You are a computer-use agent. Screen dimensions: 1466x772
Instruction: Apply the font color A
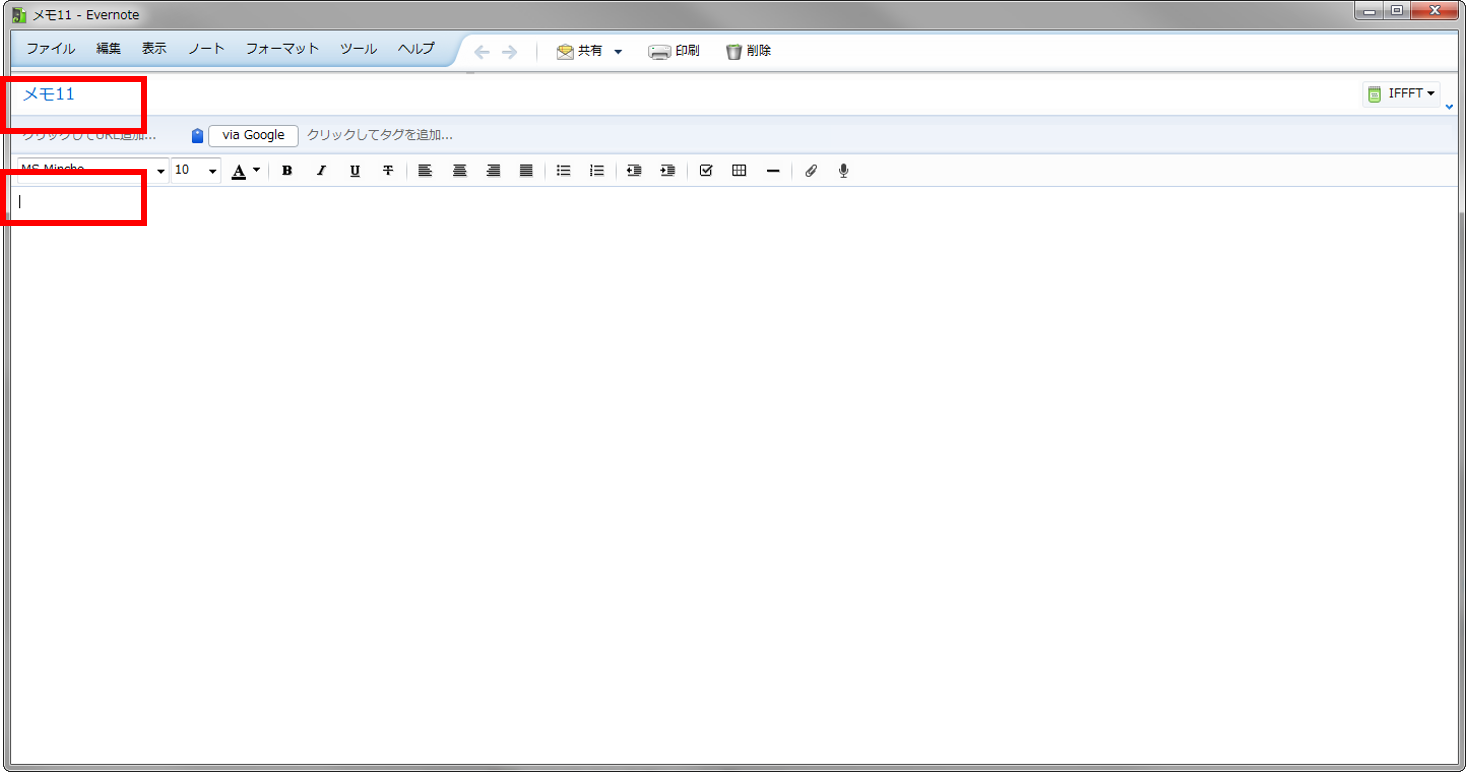point(238,171)
